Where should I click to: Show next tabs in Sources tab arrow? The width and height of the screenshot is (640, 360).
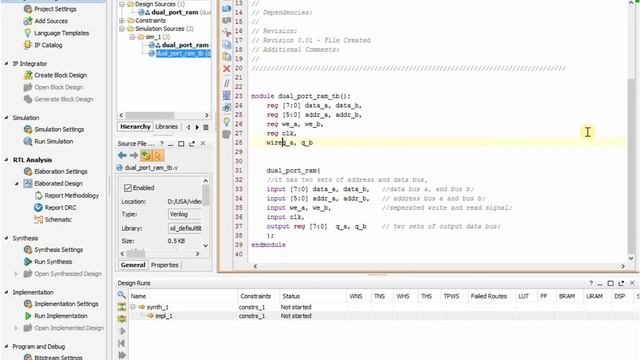pos(197,127)
